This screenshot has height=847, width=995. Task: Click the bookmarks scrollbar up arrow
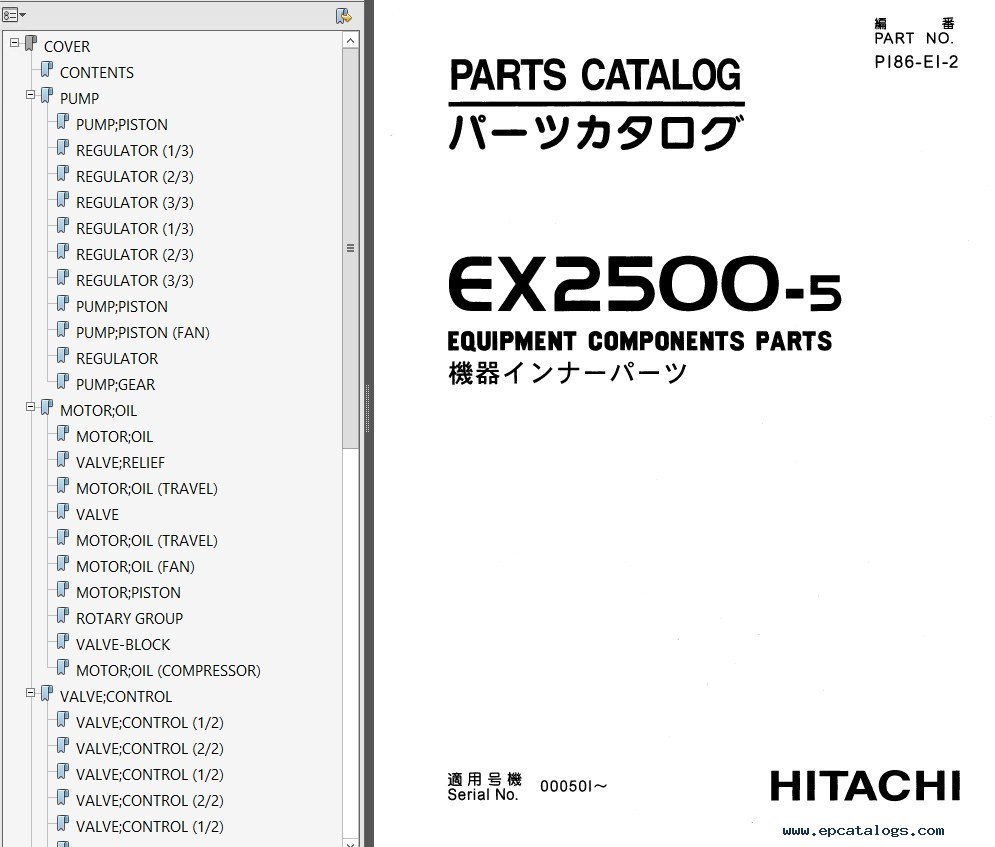[x=350, y=41]
